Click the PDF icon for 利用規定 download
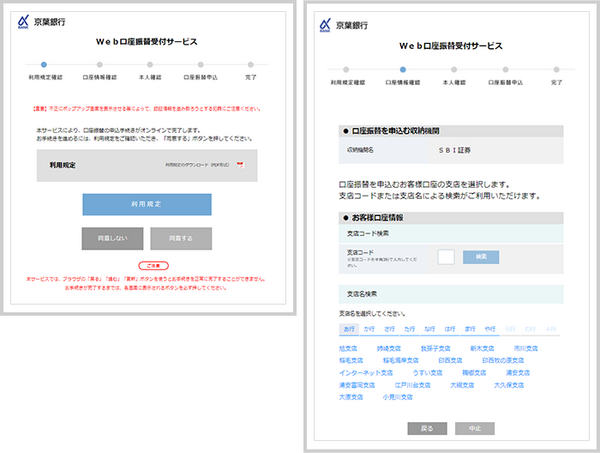This screenshot has height=453, width=600. 240,165
